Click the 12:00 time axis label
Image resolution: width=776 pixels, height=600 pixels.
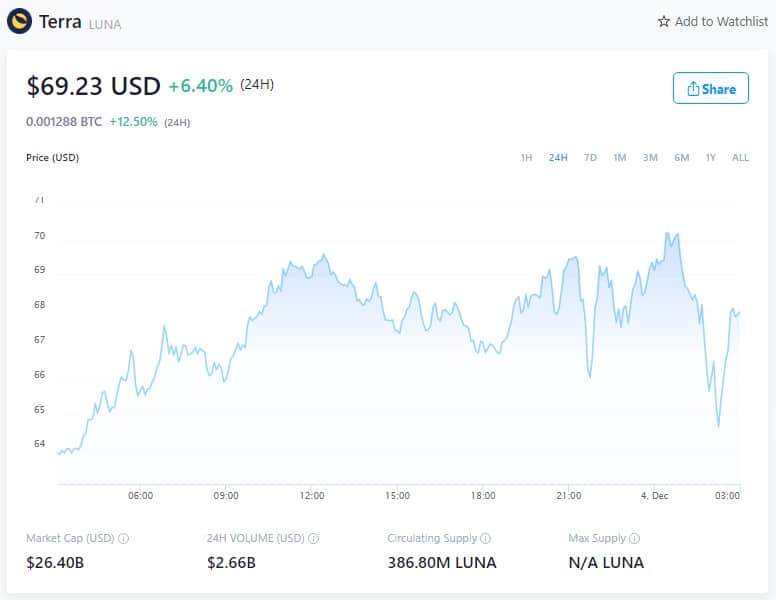[x=312, y=496]
